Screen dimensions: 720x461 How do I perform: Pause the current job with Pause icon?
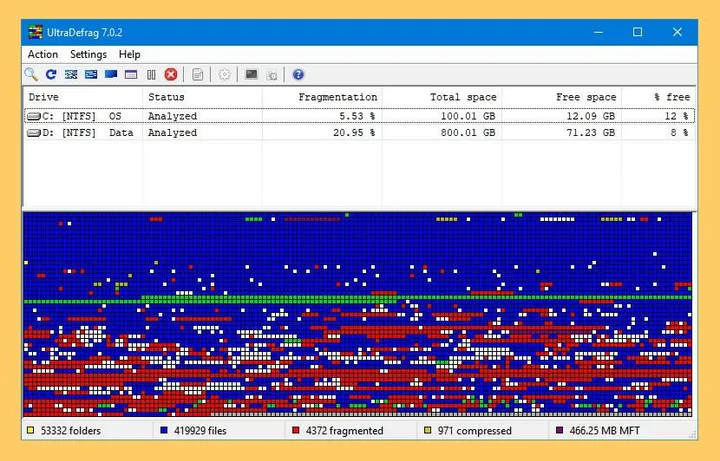tap(151, 74)
